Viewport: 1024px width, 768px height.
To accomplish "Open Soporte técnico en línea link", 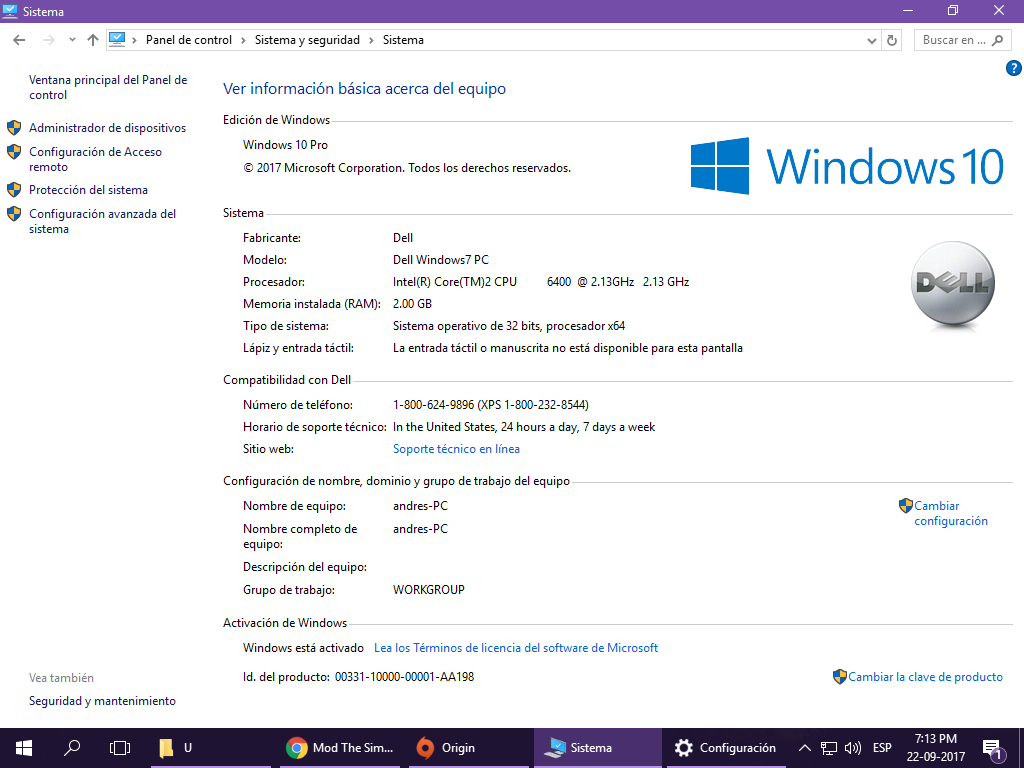I will pyautogui.click(x=456, y=449).
